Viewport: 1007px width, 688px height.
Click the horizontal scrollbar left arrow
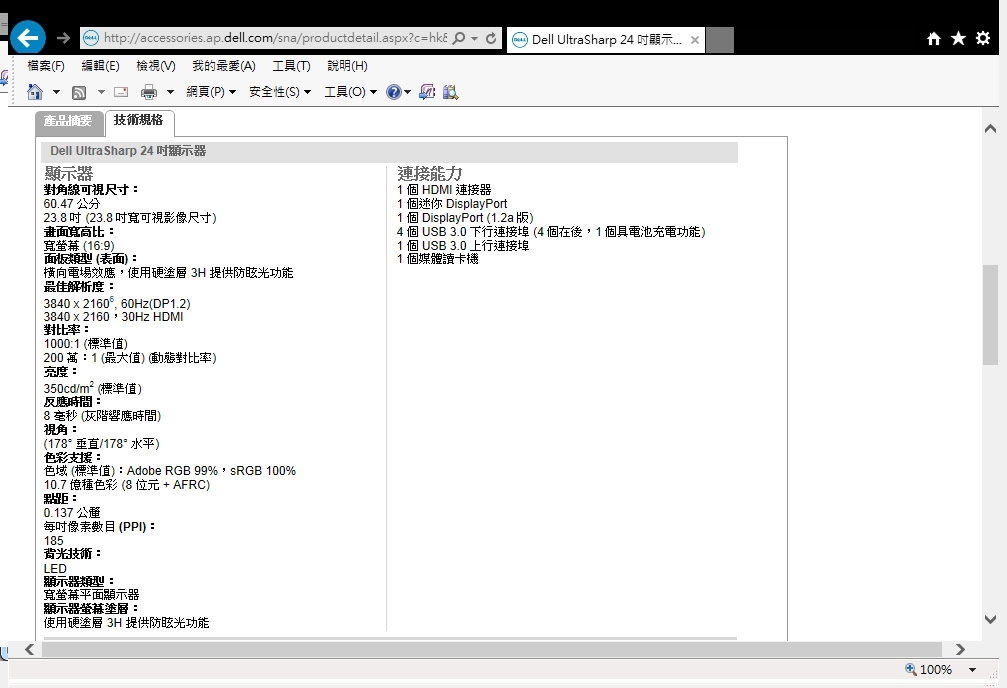click(30, 649)
